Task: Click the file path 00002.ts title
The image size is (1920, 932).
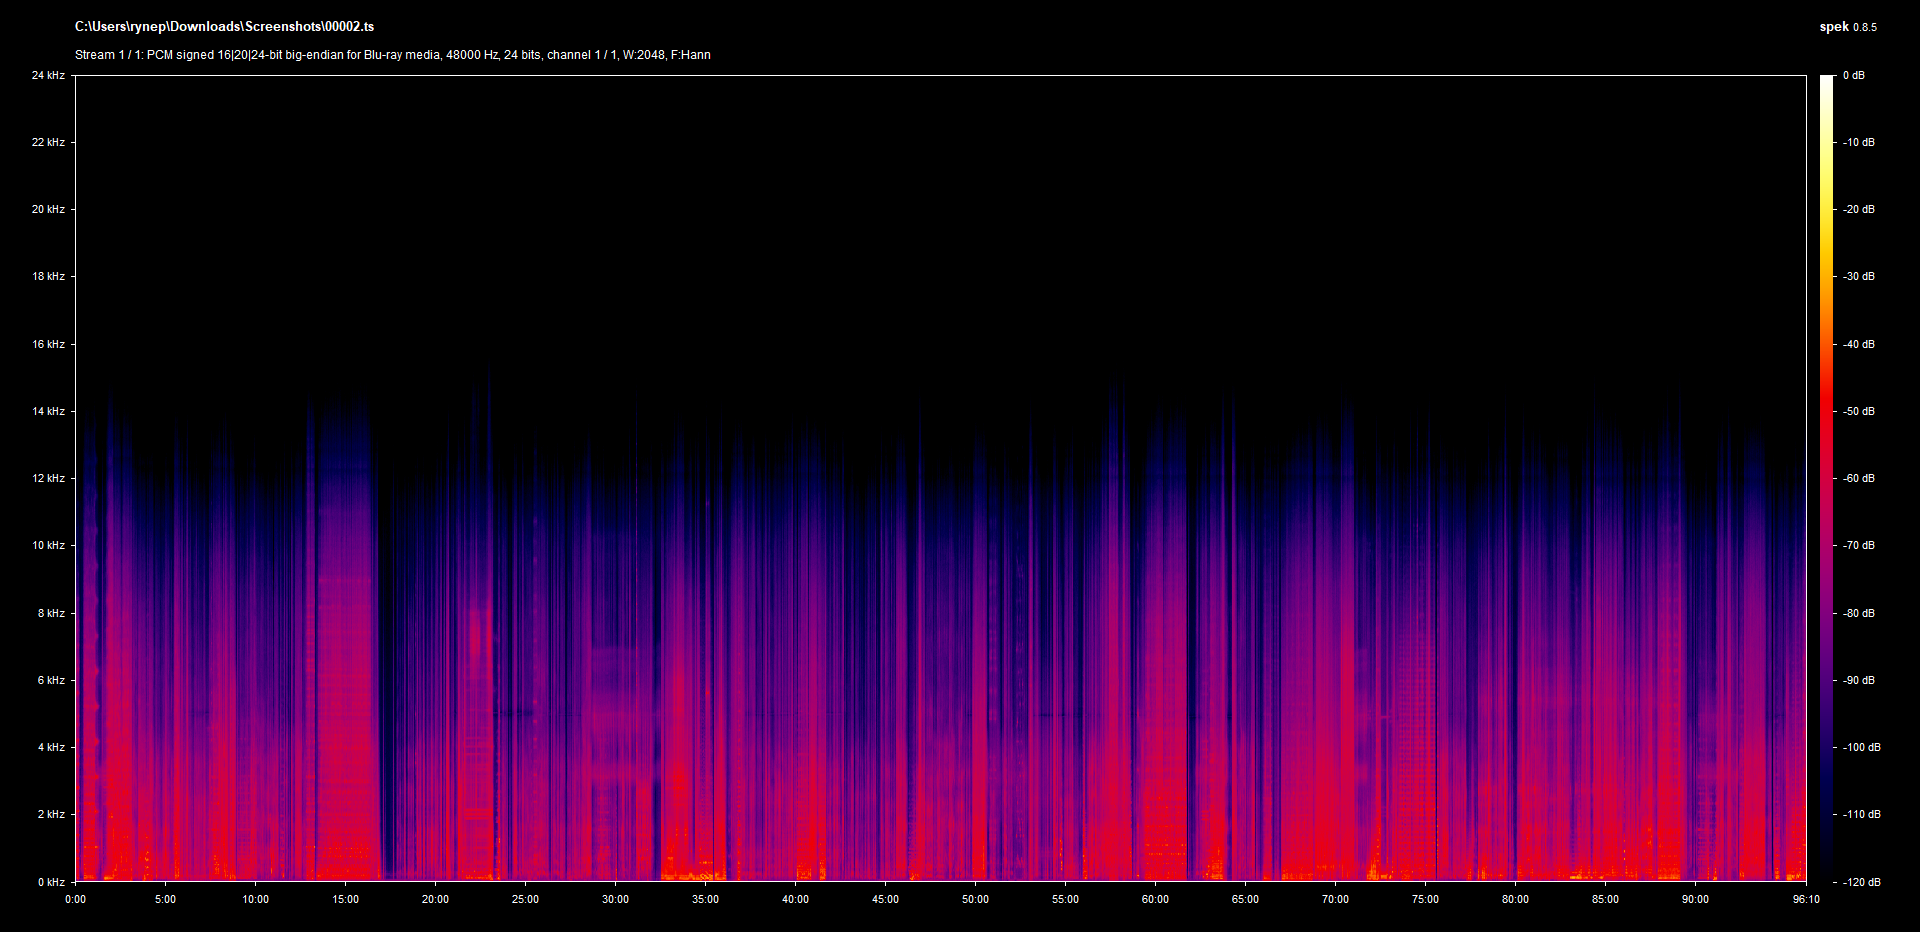Action: [224, 27]
